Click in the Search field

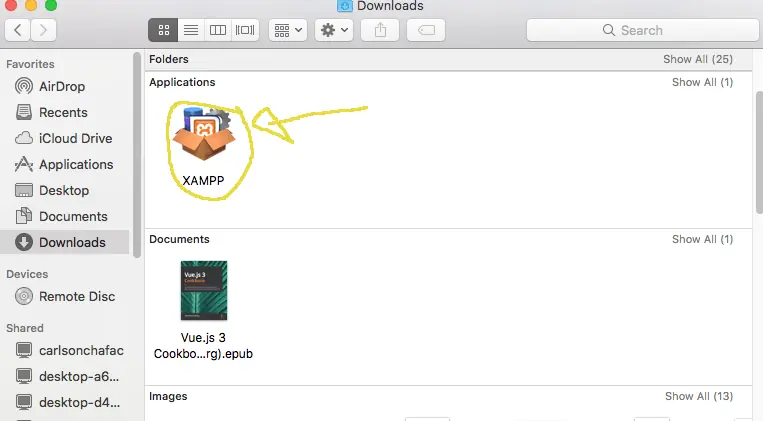coord(640,30)
